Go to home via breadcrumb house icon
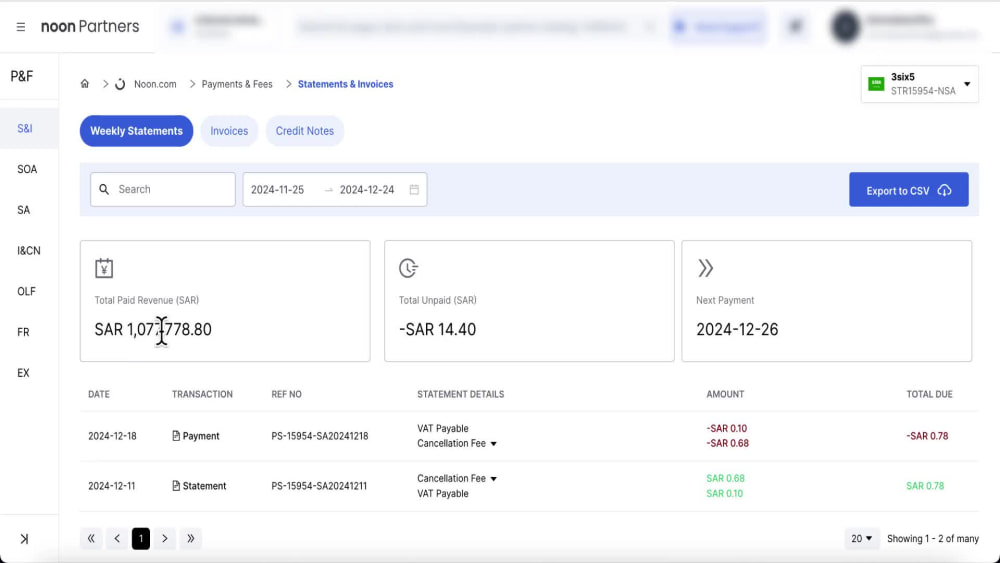The height and width of the screenshot is (563, 1000). click(85, 84)
